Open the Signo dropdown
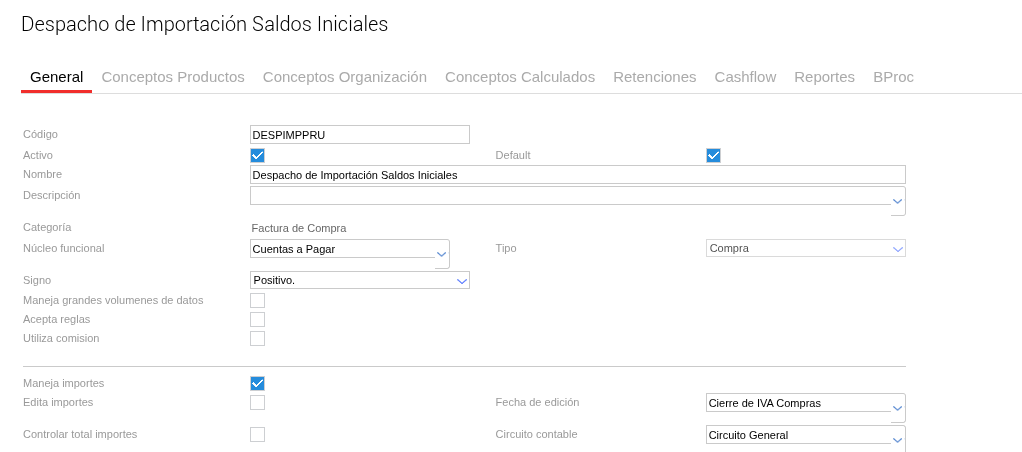The height and width of the screenshot is (452, 1022). pyautogui.click(x=461, y=281)
